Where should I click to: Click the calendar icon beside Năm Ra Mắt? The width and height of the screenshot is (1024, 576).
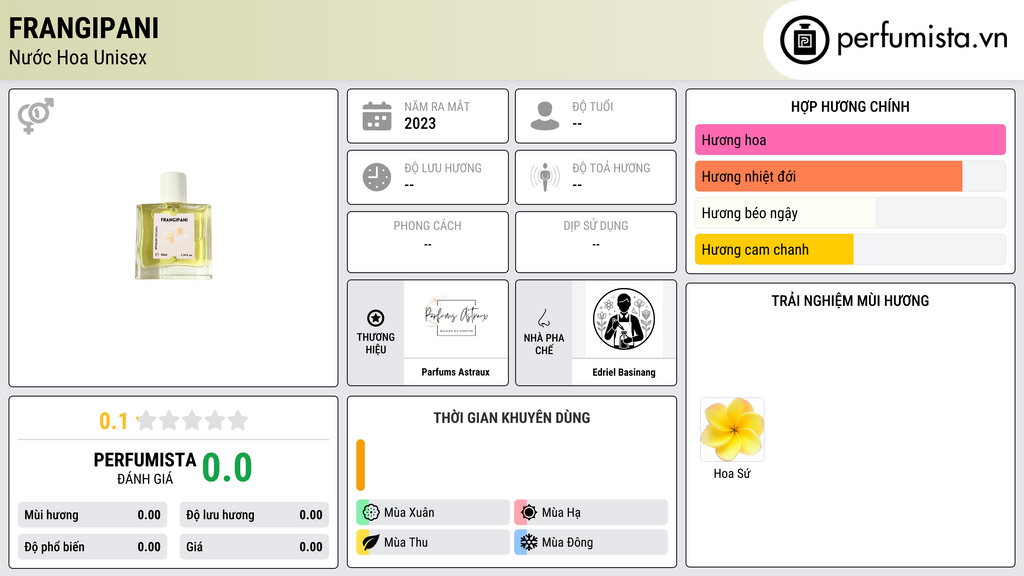(x=377, y=116)
